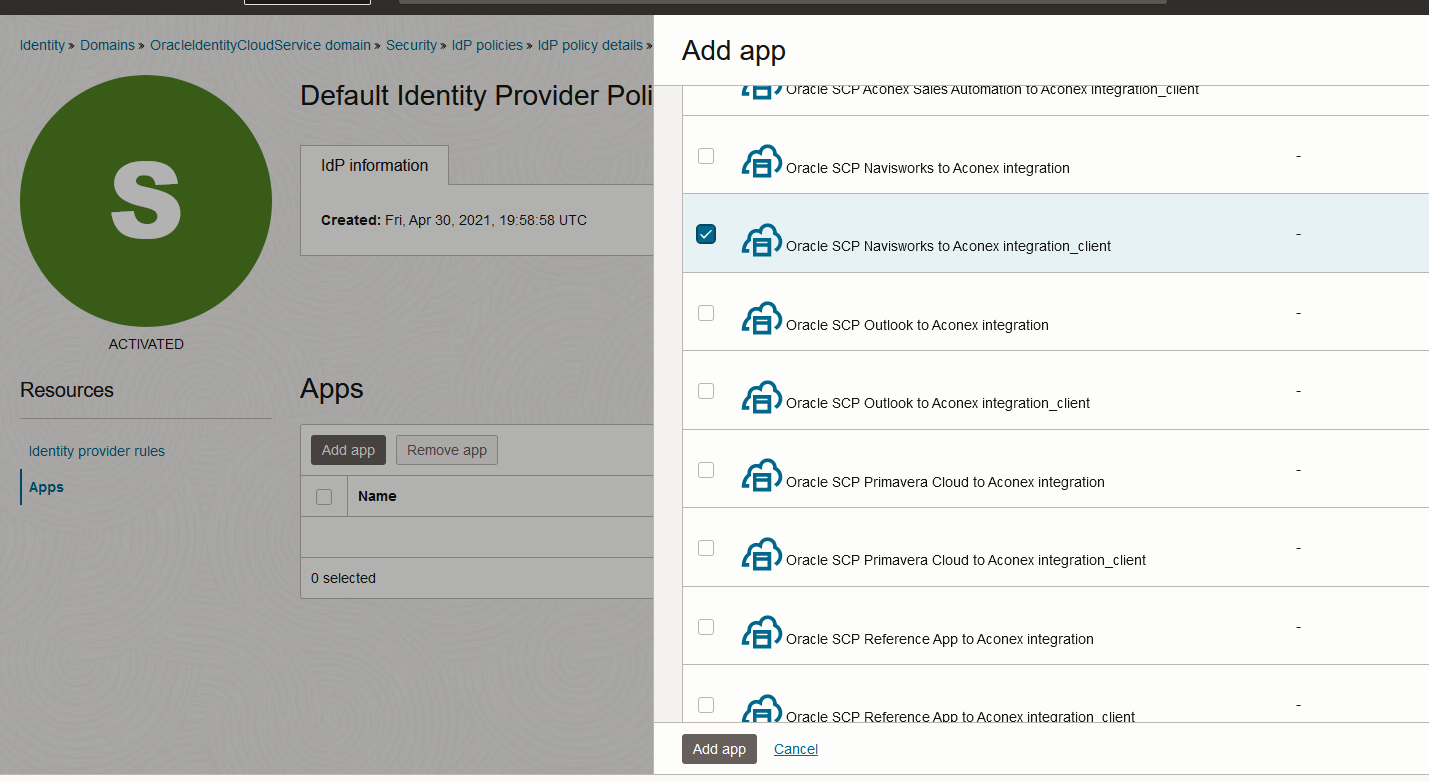The image size is (1429, 782).
Task: Click the app icon for Reference App to Aconex integration
Action: point(761,632)
